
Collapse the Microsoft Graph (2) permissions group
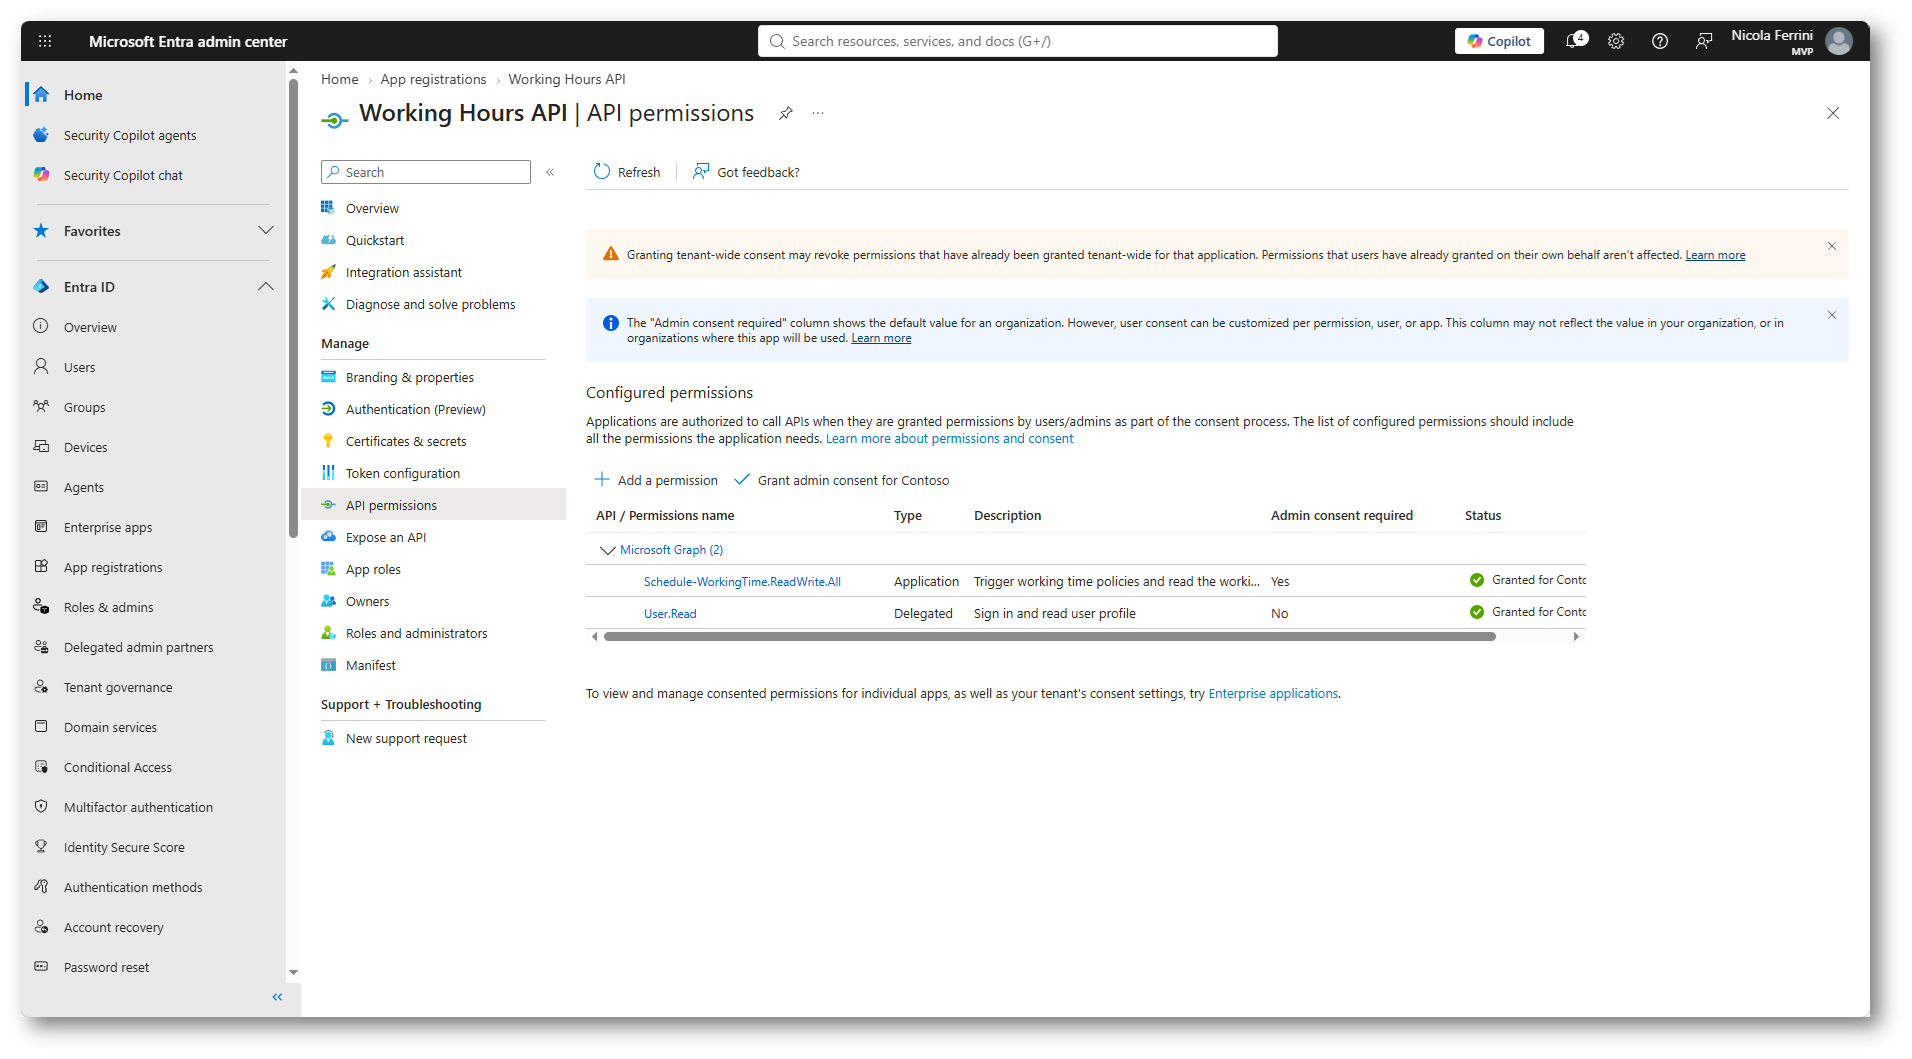pos(607,550)
